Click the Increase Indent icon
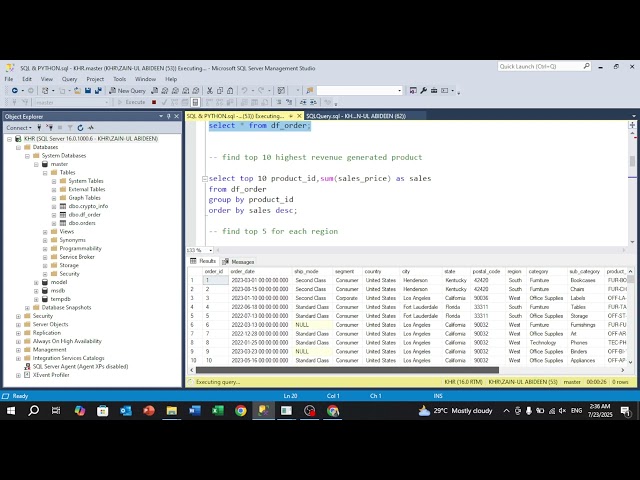The height and width of the screenshot is (480, 640). [x=313, y=102]
